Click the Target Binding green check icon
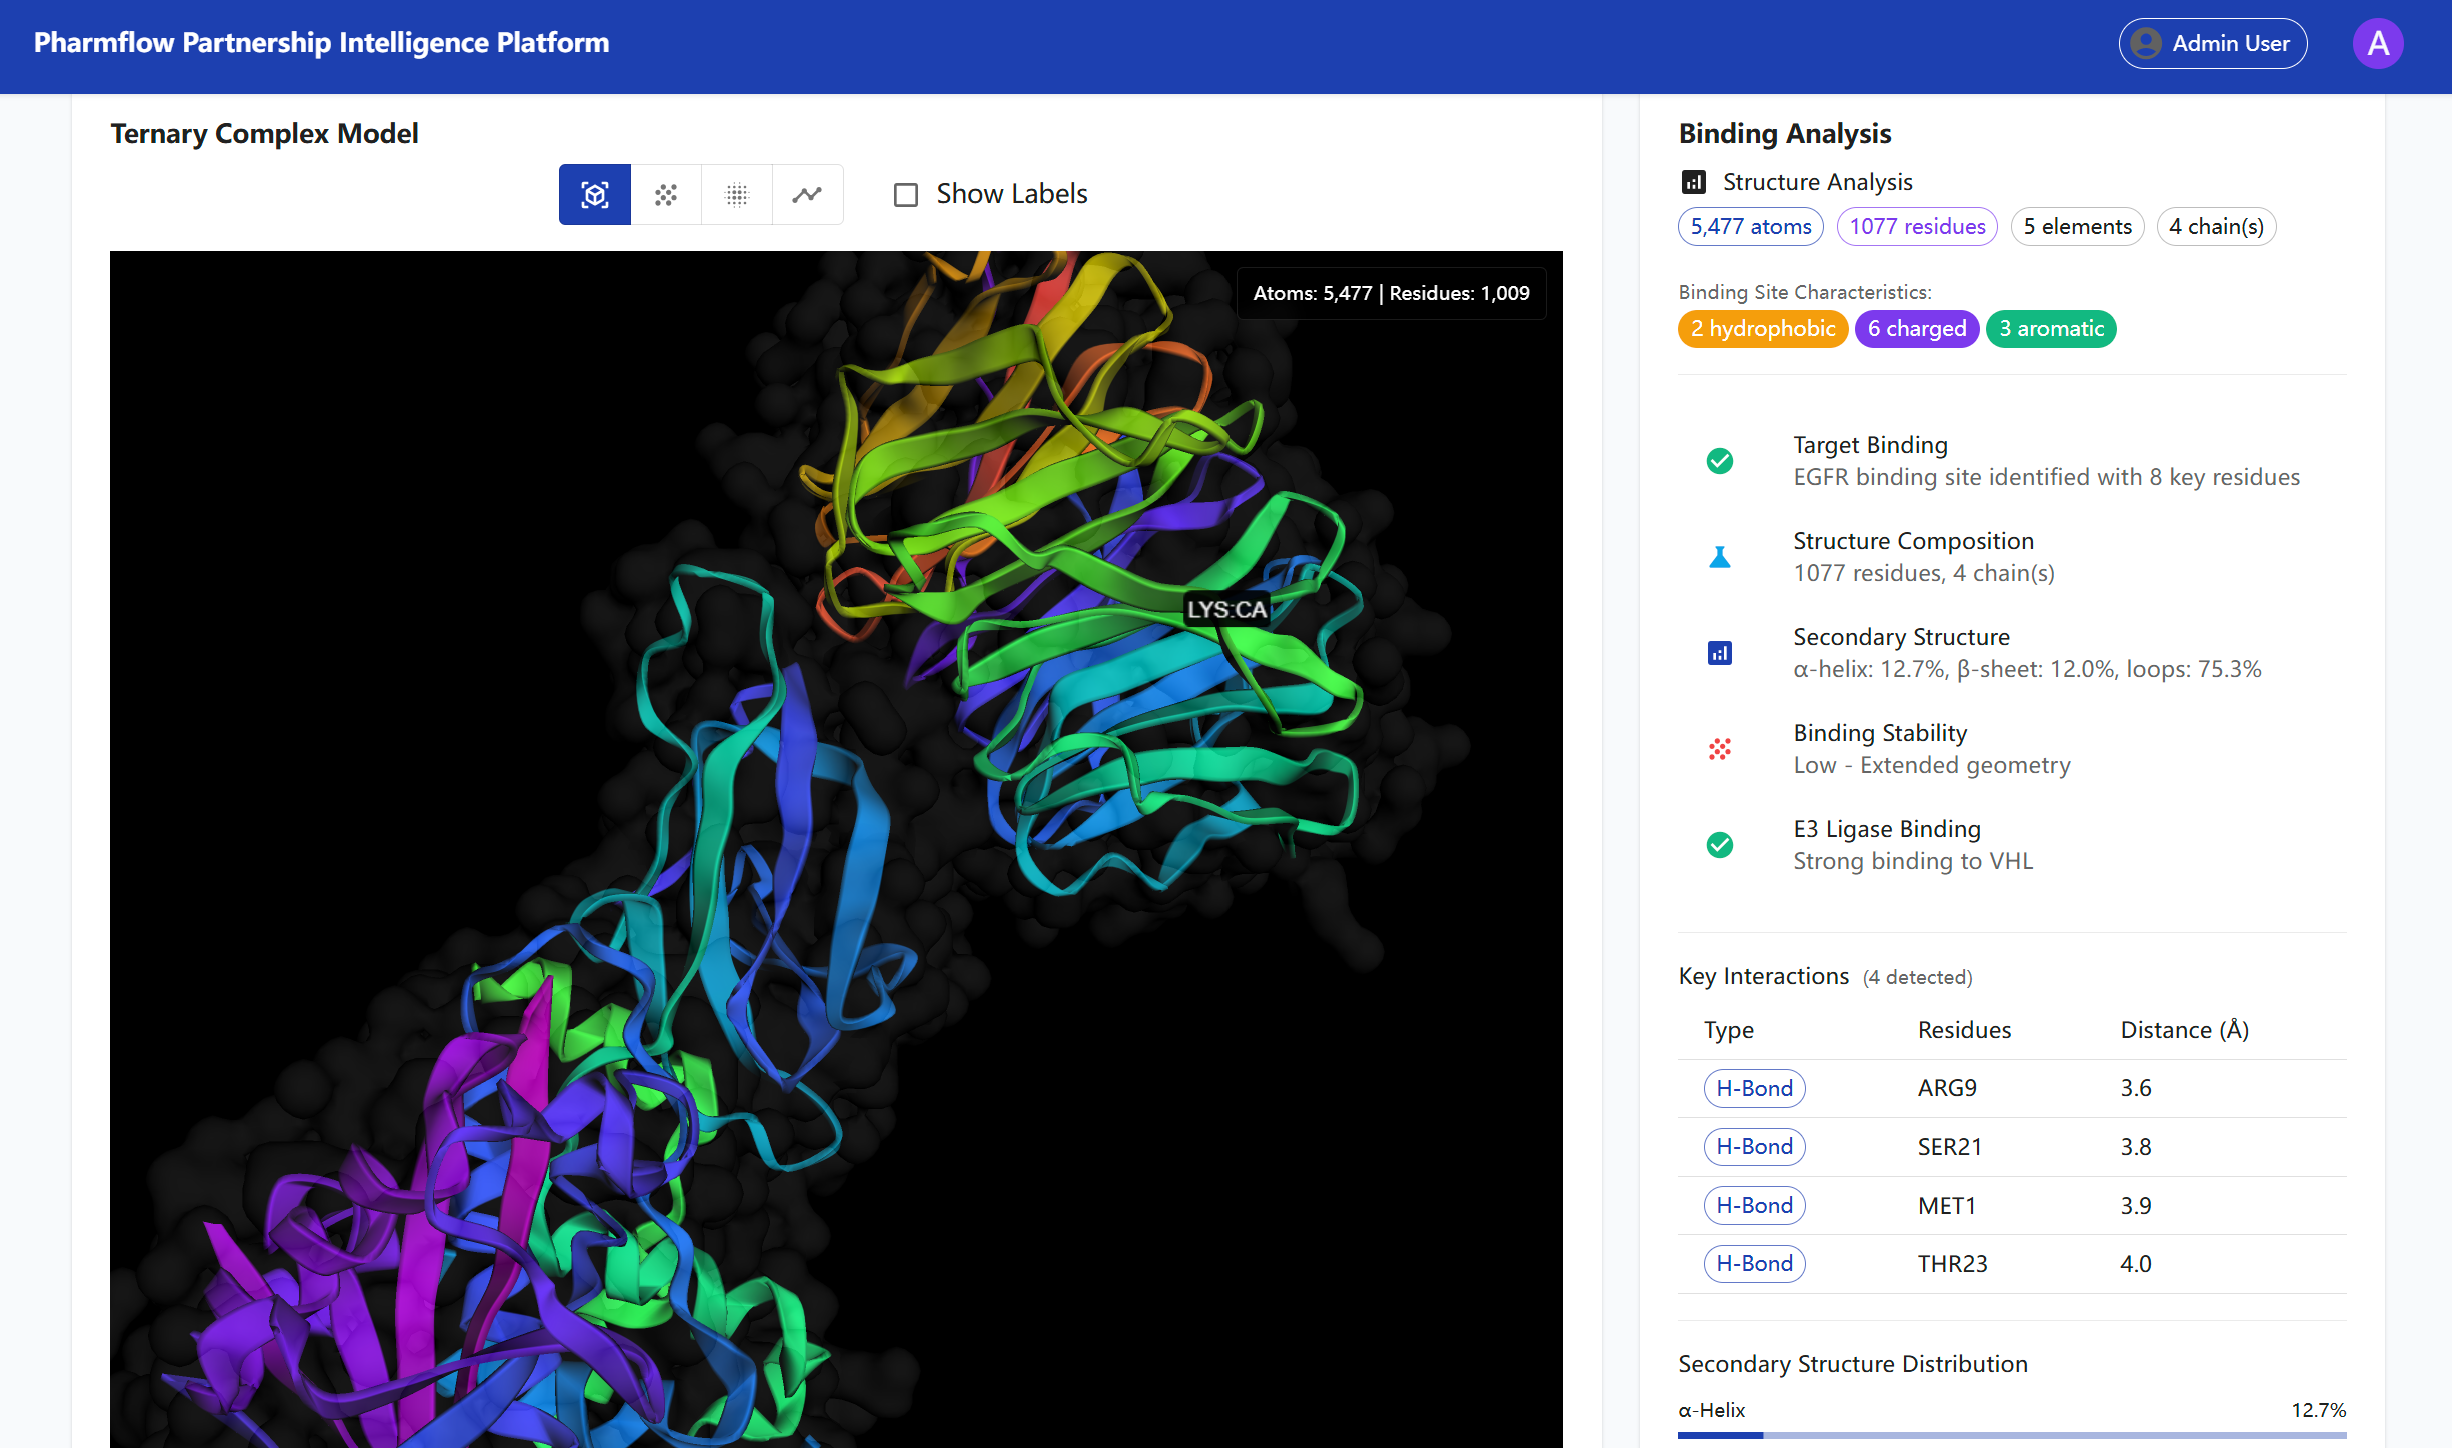This screenshot has height=1448, width=2452. pos(1720,461)
